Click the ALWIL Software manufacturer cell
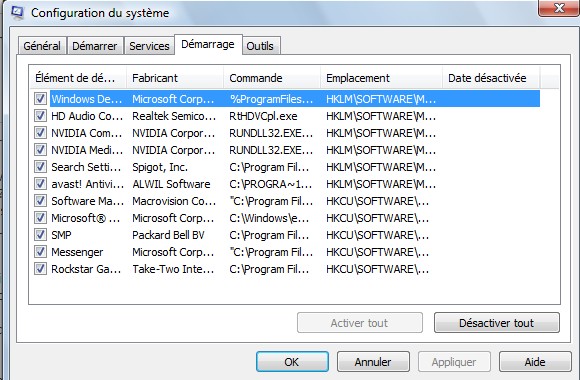 [x=171, y=184]
